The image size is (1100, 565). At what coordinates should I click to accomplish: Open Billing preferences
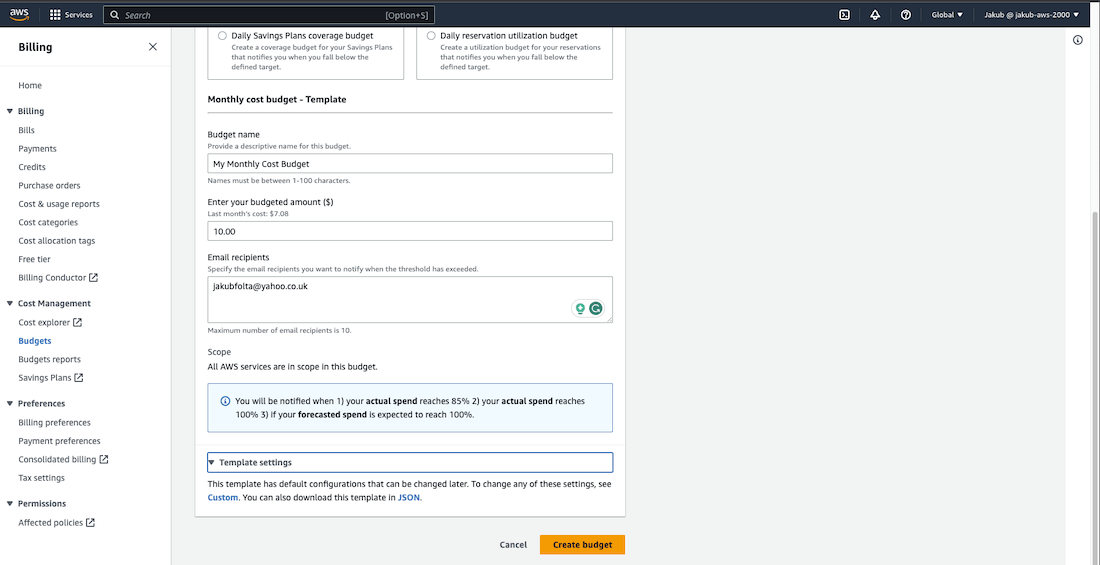(54, 423)
